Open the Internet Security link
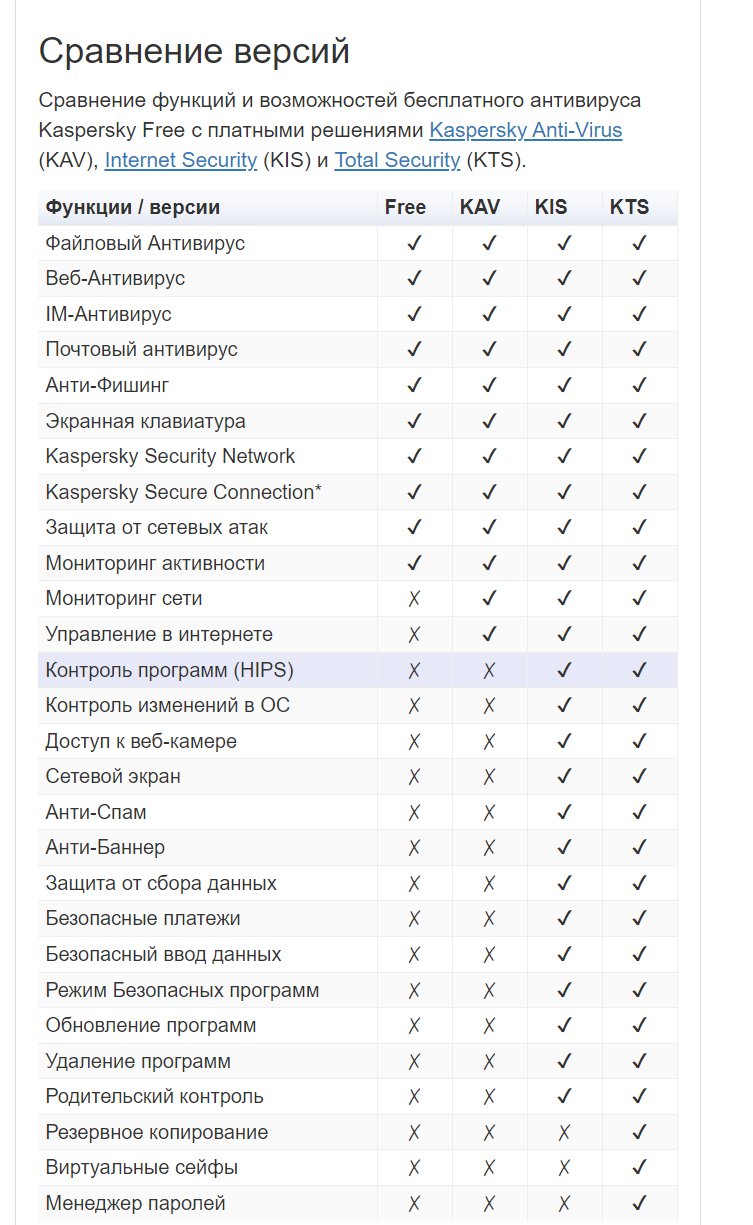Screen dimensions: 753x1225 pos(181,160)
